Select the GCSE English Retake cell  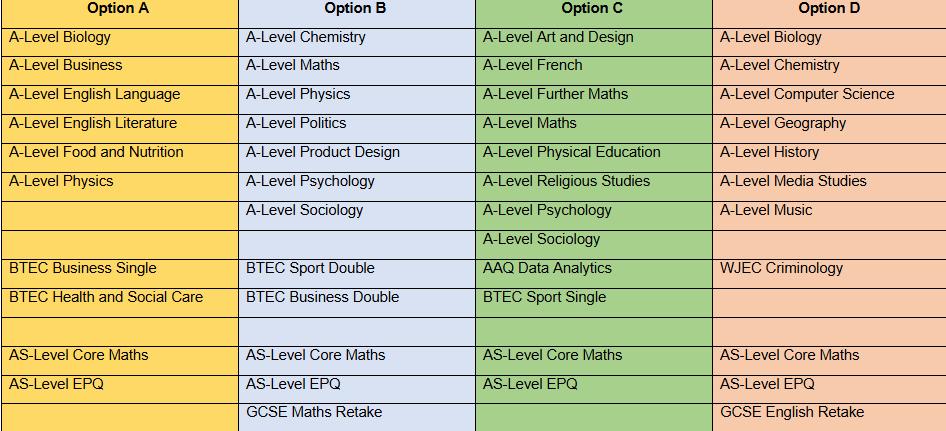(792, 413)
